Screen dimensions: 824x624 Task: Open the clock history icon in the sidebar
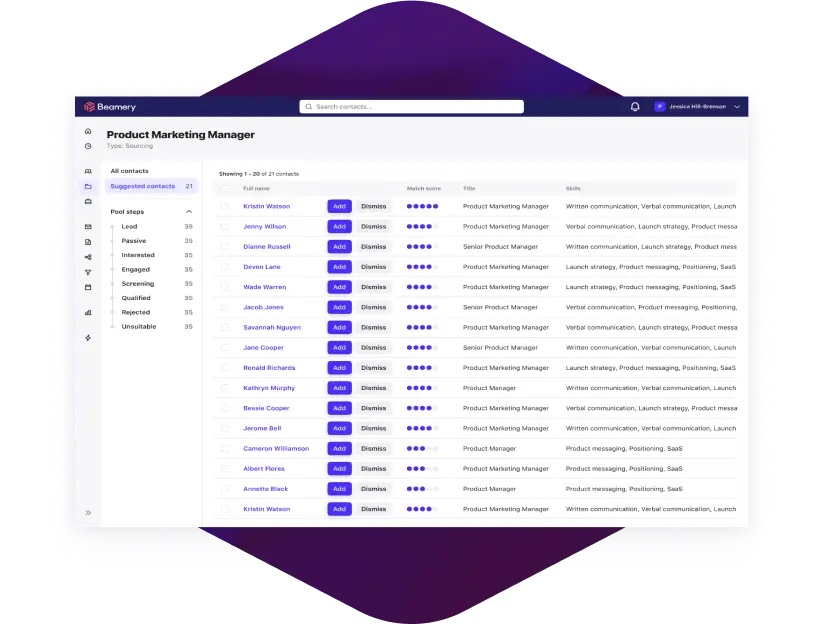click(x=88, y=146)
